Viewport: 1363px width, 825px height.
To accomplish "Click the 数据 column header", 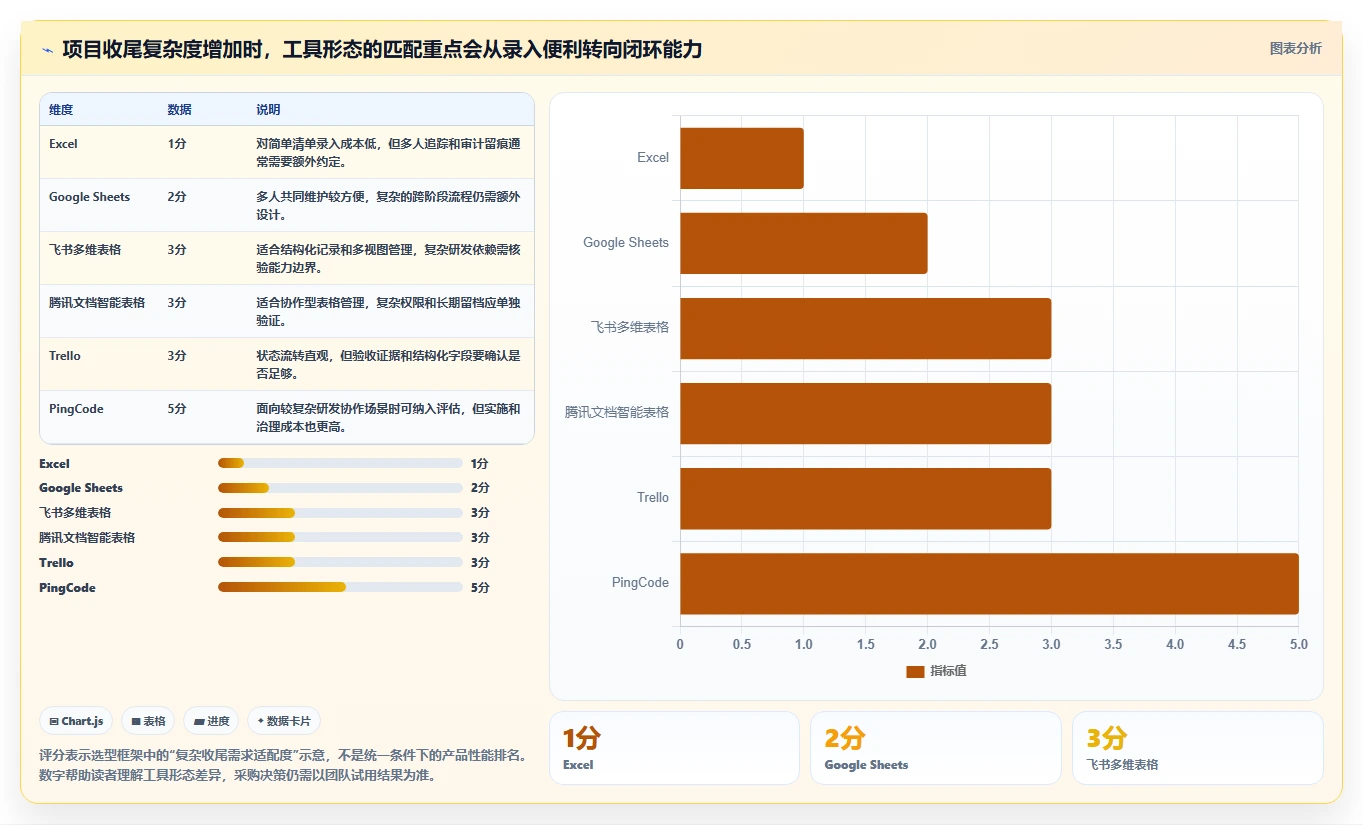I will (180, 110).
